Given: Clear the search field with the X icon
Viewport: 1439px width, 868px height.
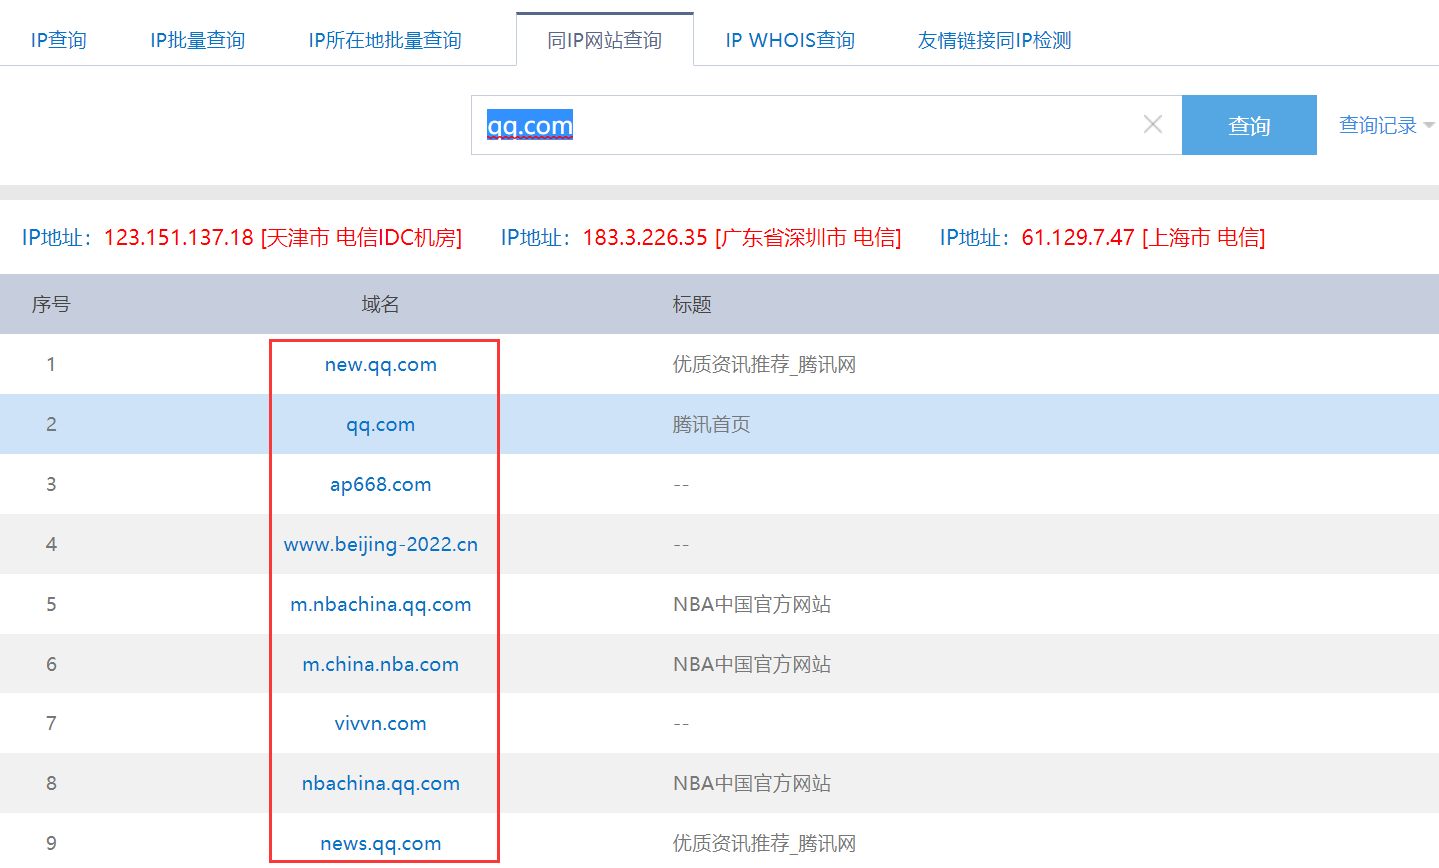Looking at the screenshot, I should coord(1153,124).
